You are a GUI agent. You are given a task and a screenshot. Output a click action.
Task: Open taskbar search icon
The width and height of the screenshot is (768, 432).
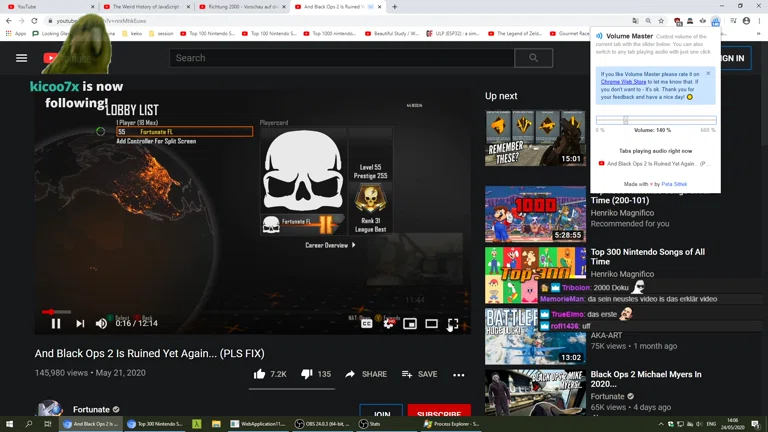click(28, 424)
